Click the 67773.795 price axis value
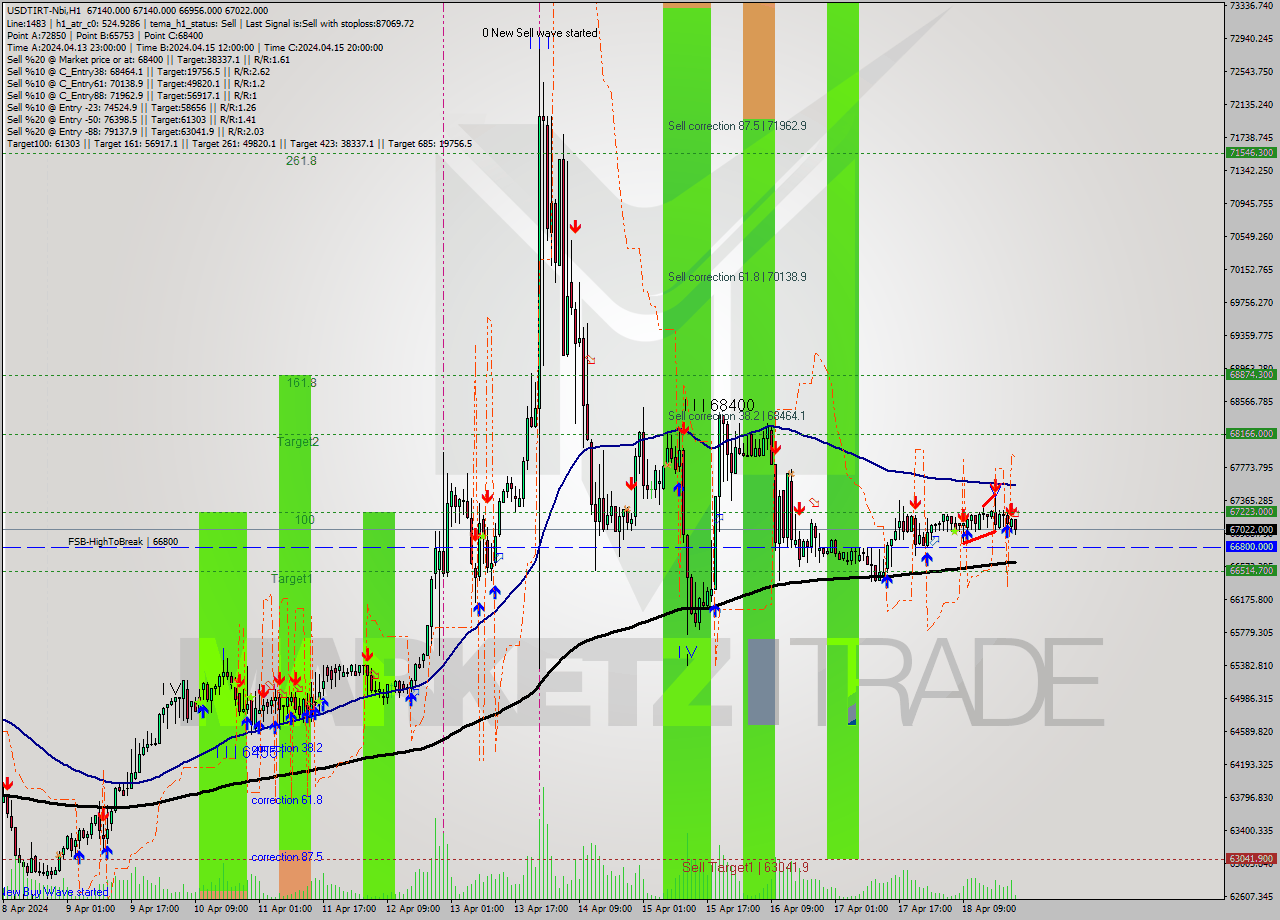Image resolution: width=1280 pixels, height=920 pixels. click(x=1250, y=468)
